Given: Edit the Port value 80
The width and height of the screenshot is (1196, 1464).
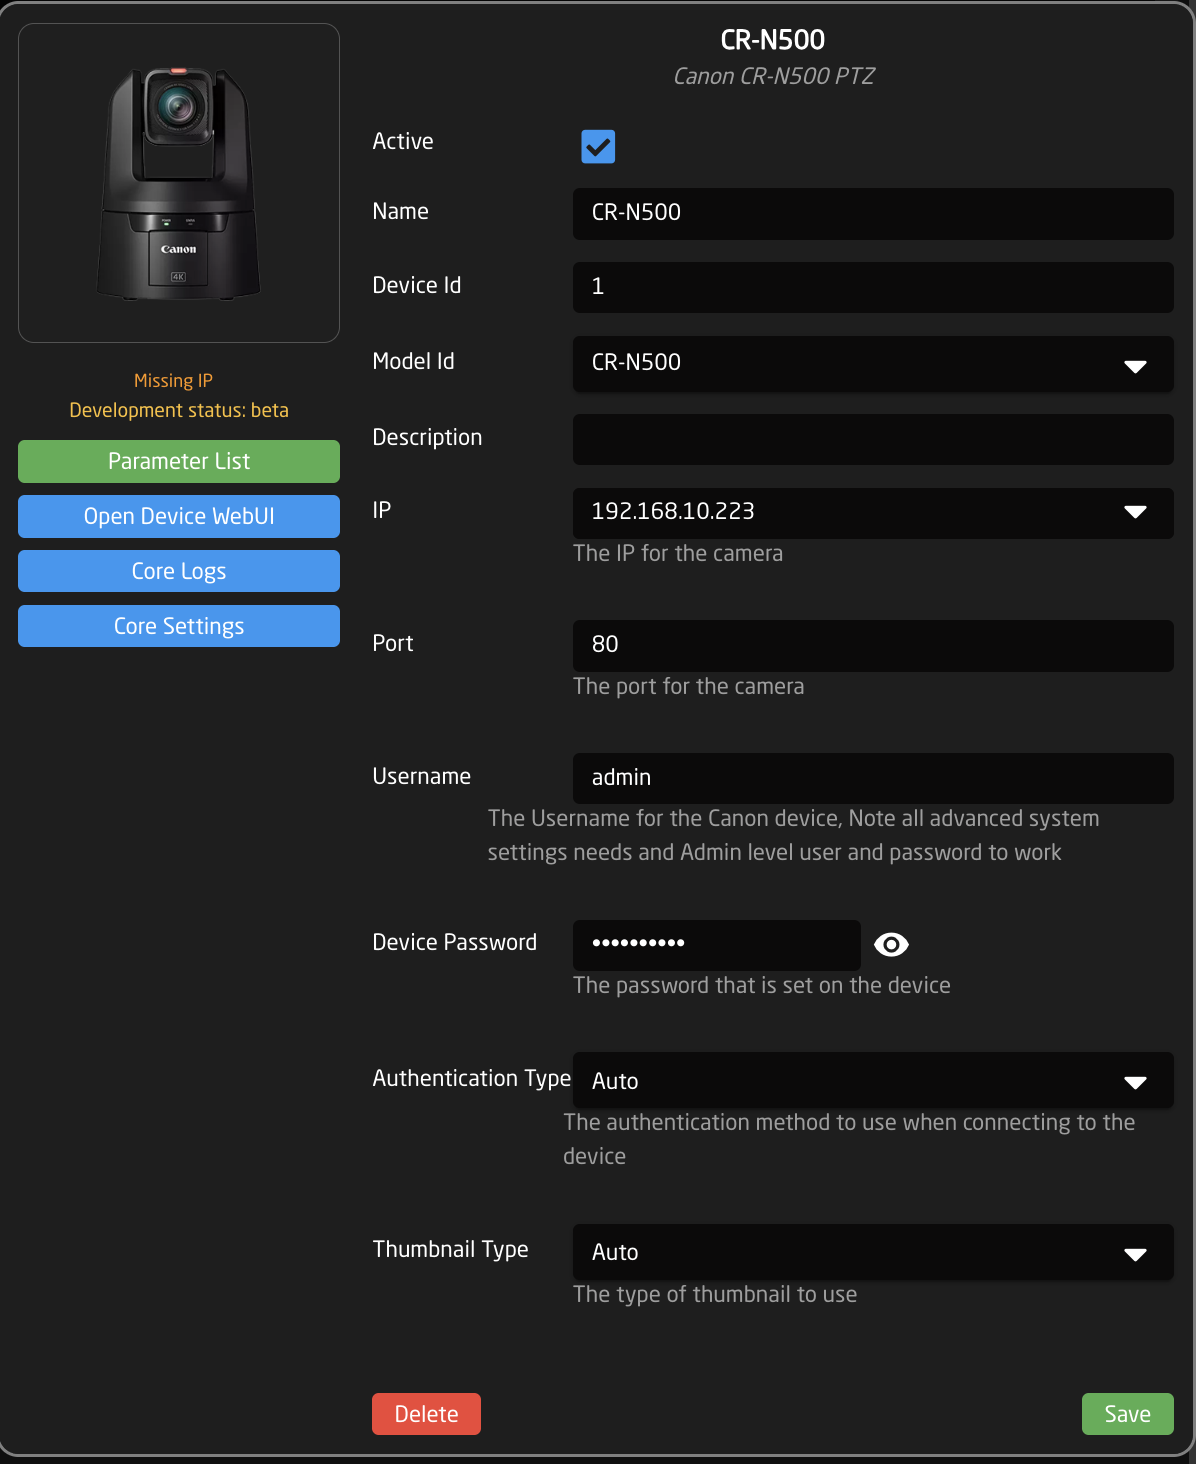Looking at the screenshot, I should pos(872,645).
